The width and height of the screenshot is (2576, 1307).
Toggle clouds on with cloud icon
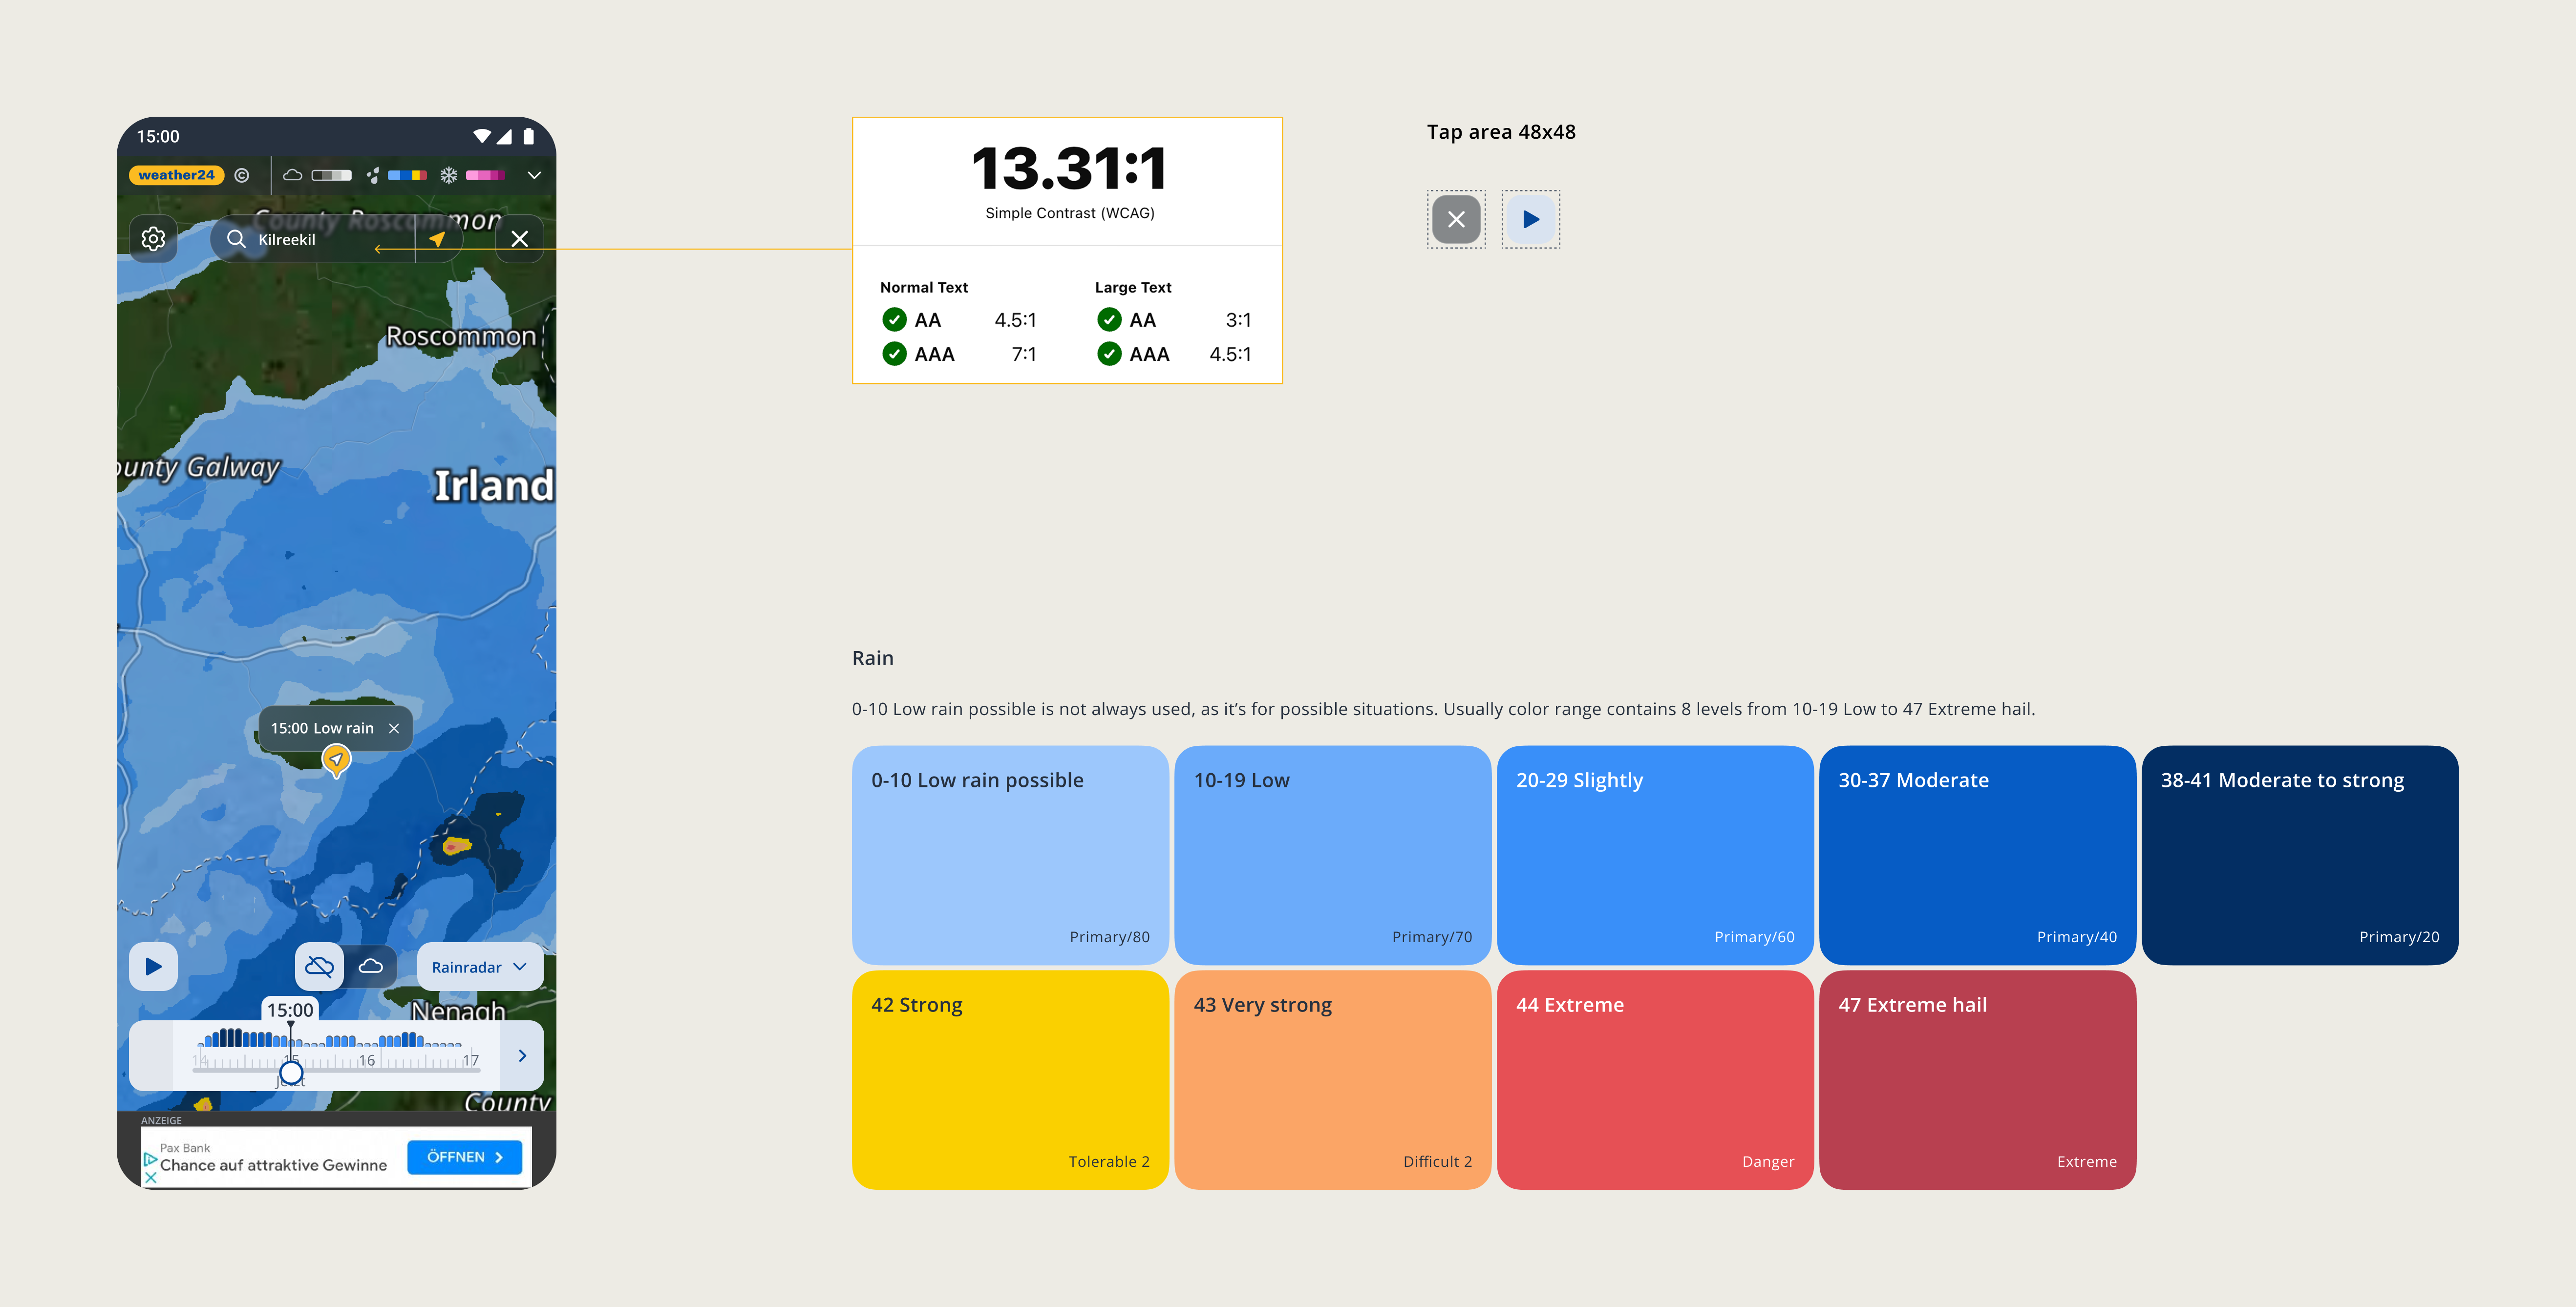click(x=371, y=966)
